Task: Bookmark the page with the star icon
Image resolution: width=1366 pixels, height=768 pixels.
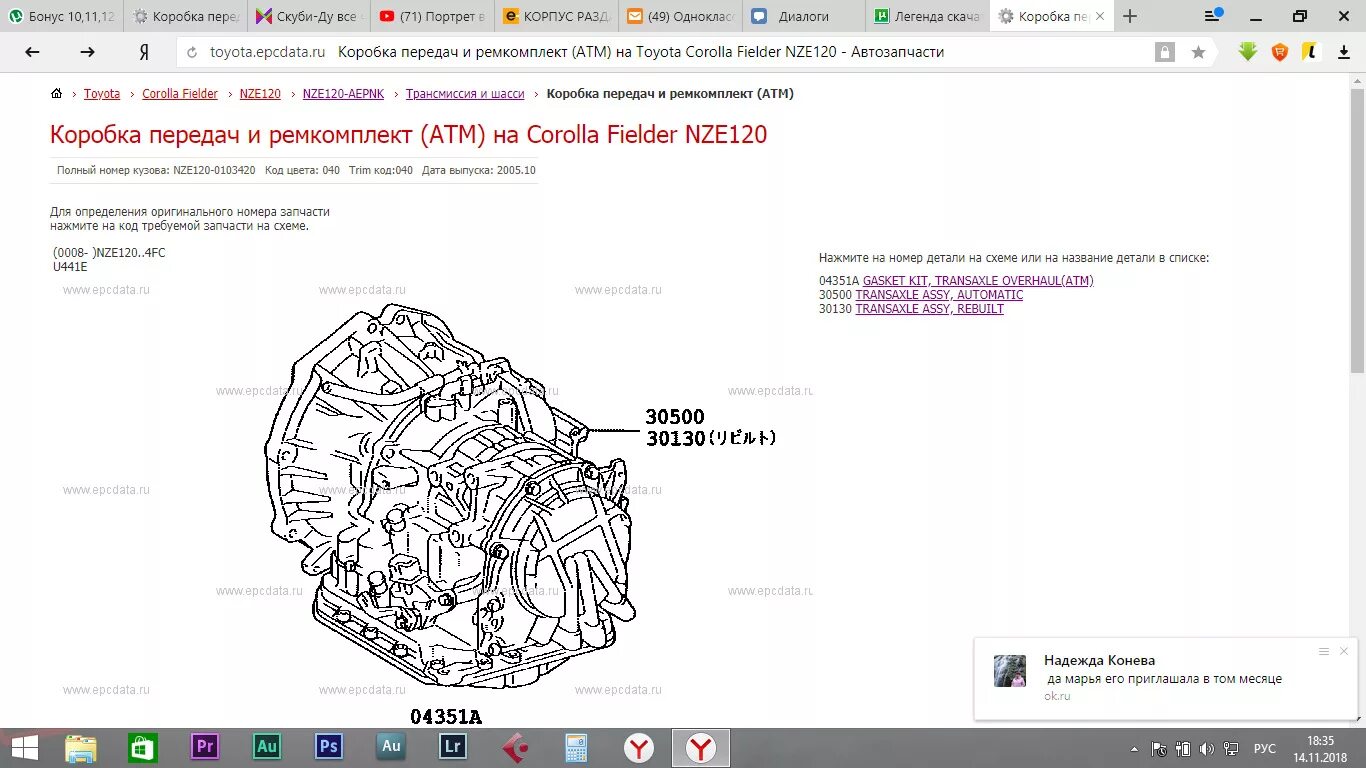Action: click(x=1198, y=52)
